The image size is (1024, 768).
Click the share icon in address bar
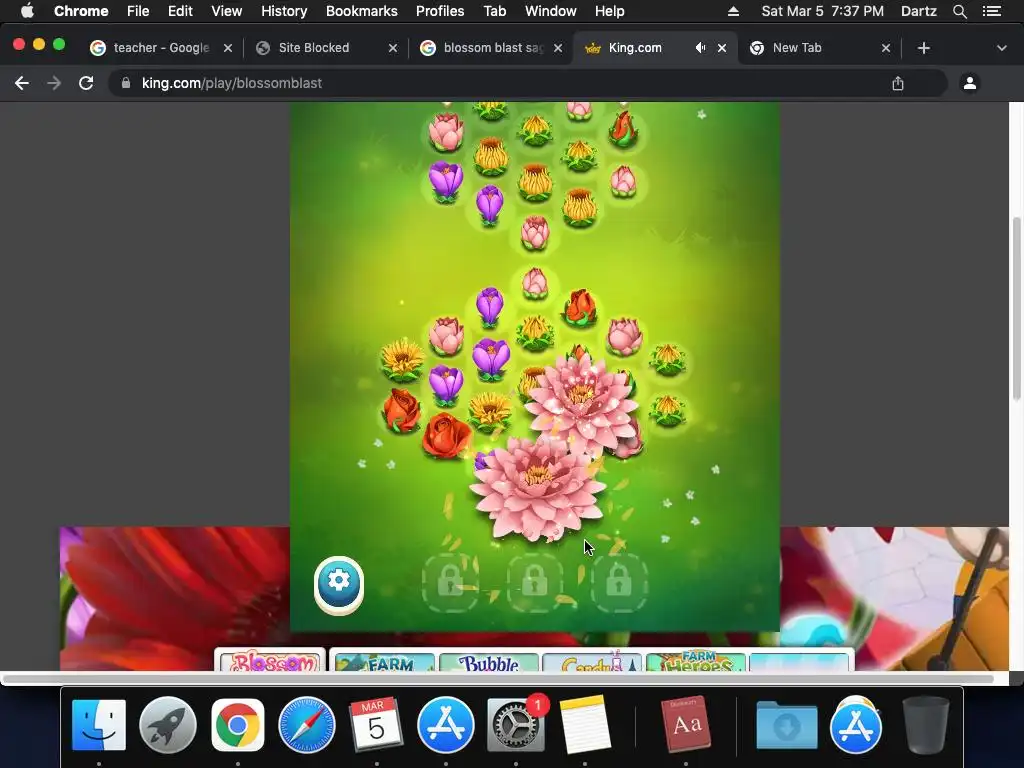[898, 83]
